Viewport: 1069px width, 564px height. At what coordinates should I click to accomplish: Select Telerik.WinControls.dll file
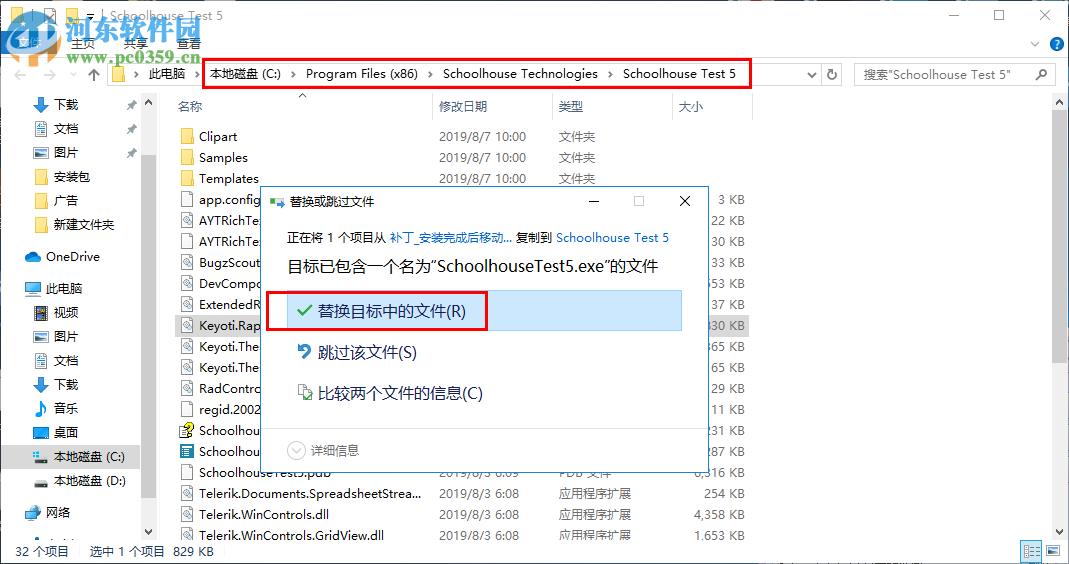click(x=264, y=514)
